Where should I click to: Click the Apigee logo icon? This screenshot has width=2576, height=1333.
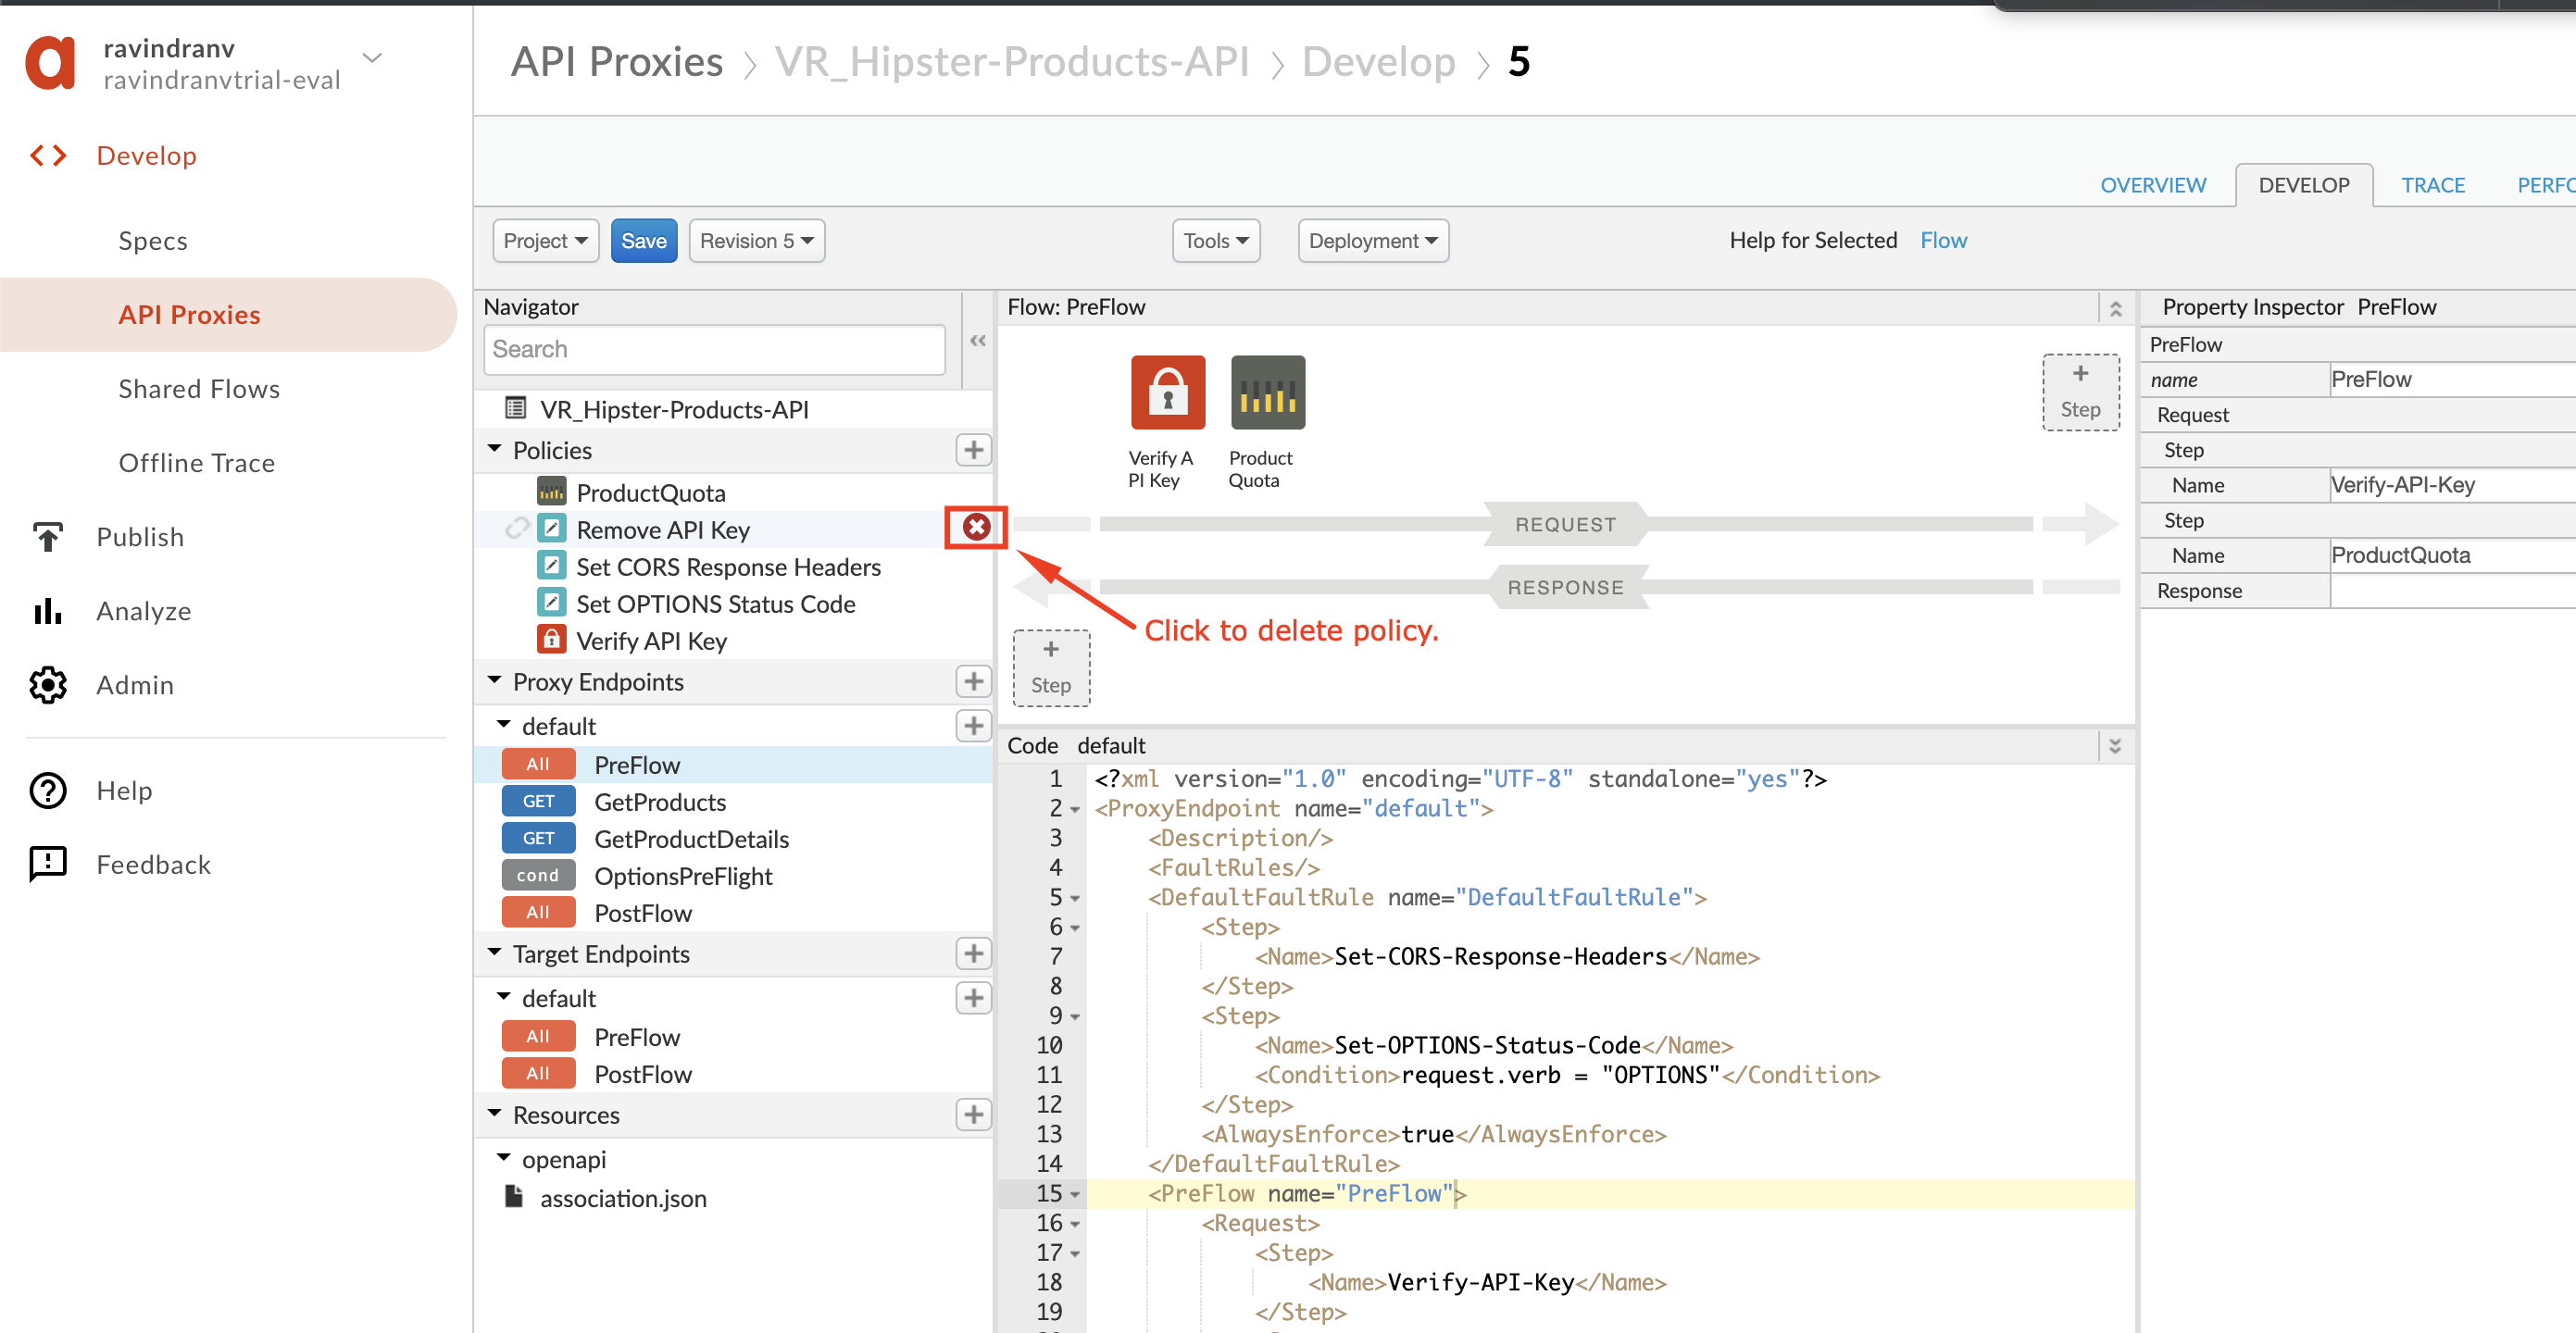pos(50,62)
